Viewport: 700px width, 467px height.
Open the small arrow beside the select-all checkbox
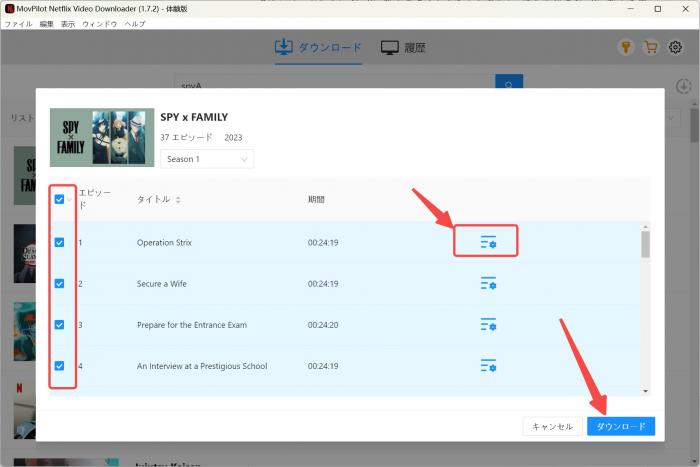70,200
